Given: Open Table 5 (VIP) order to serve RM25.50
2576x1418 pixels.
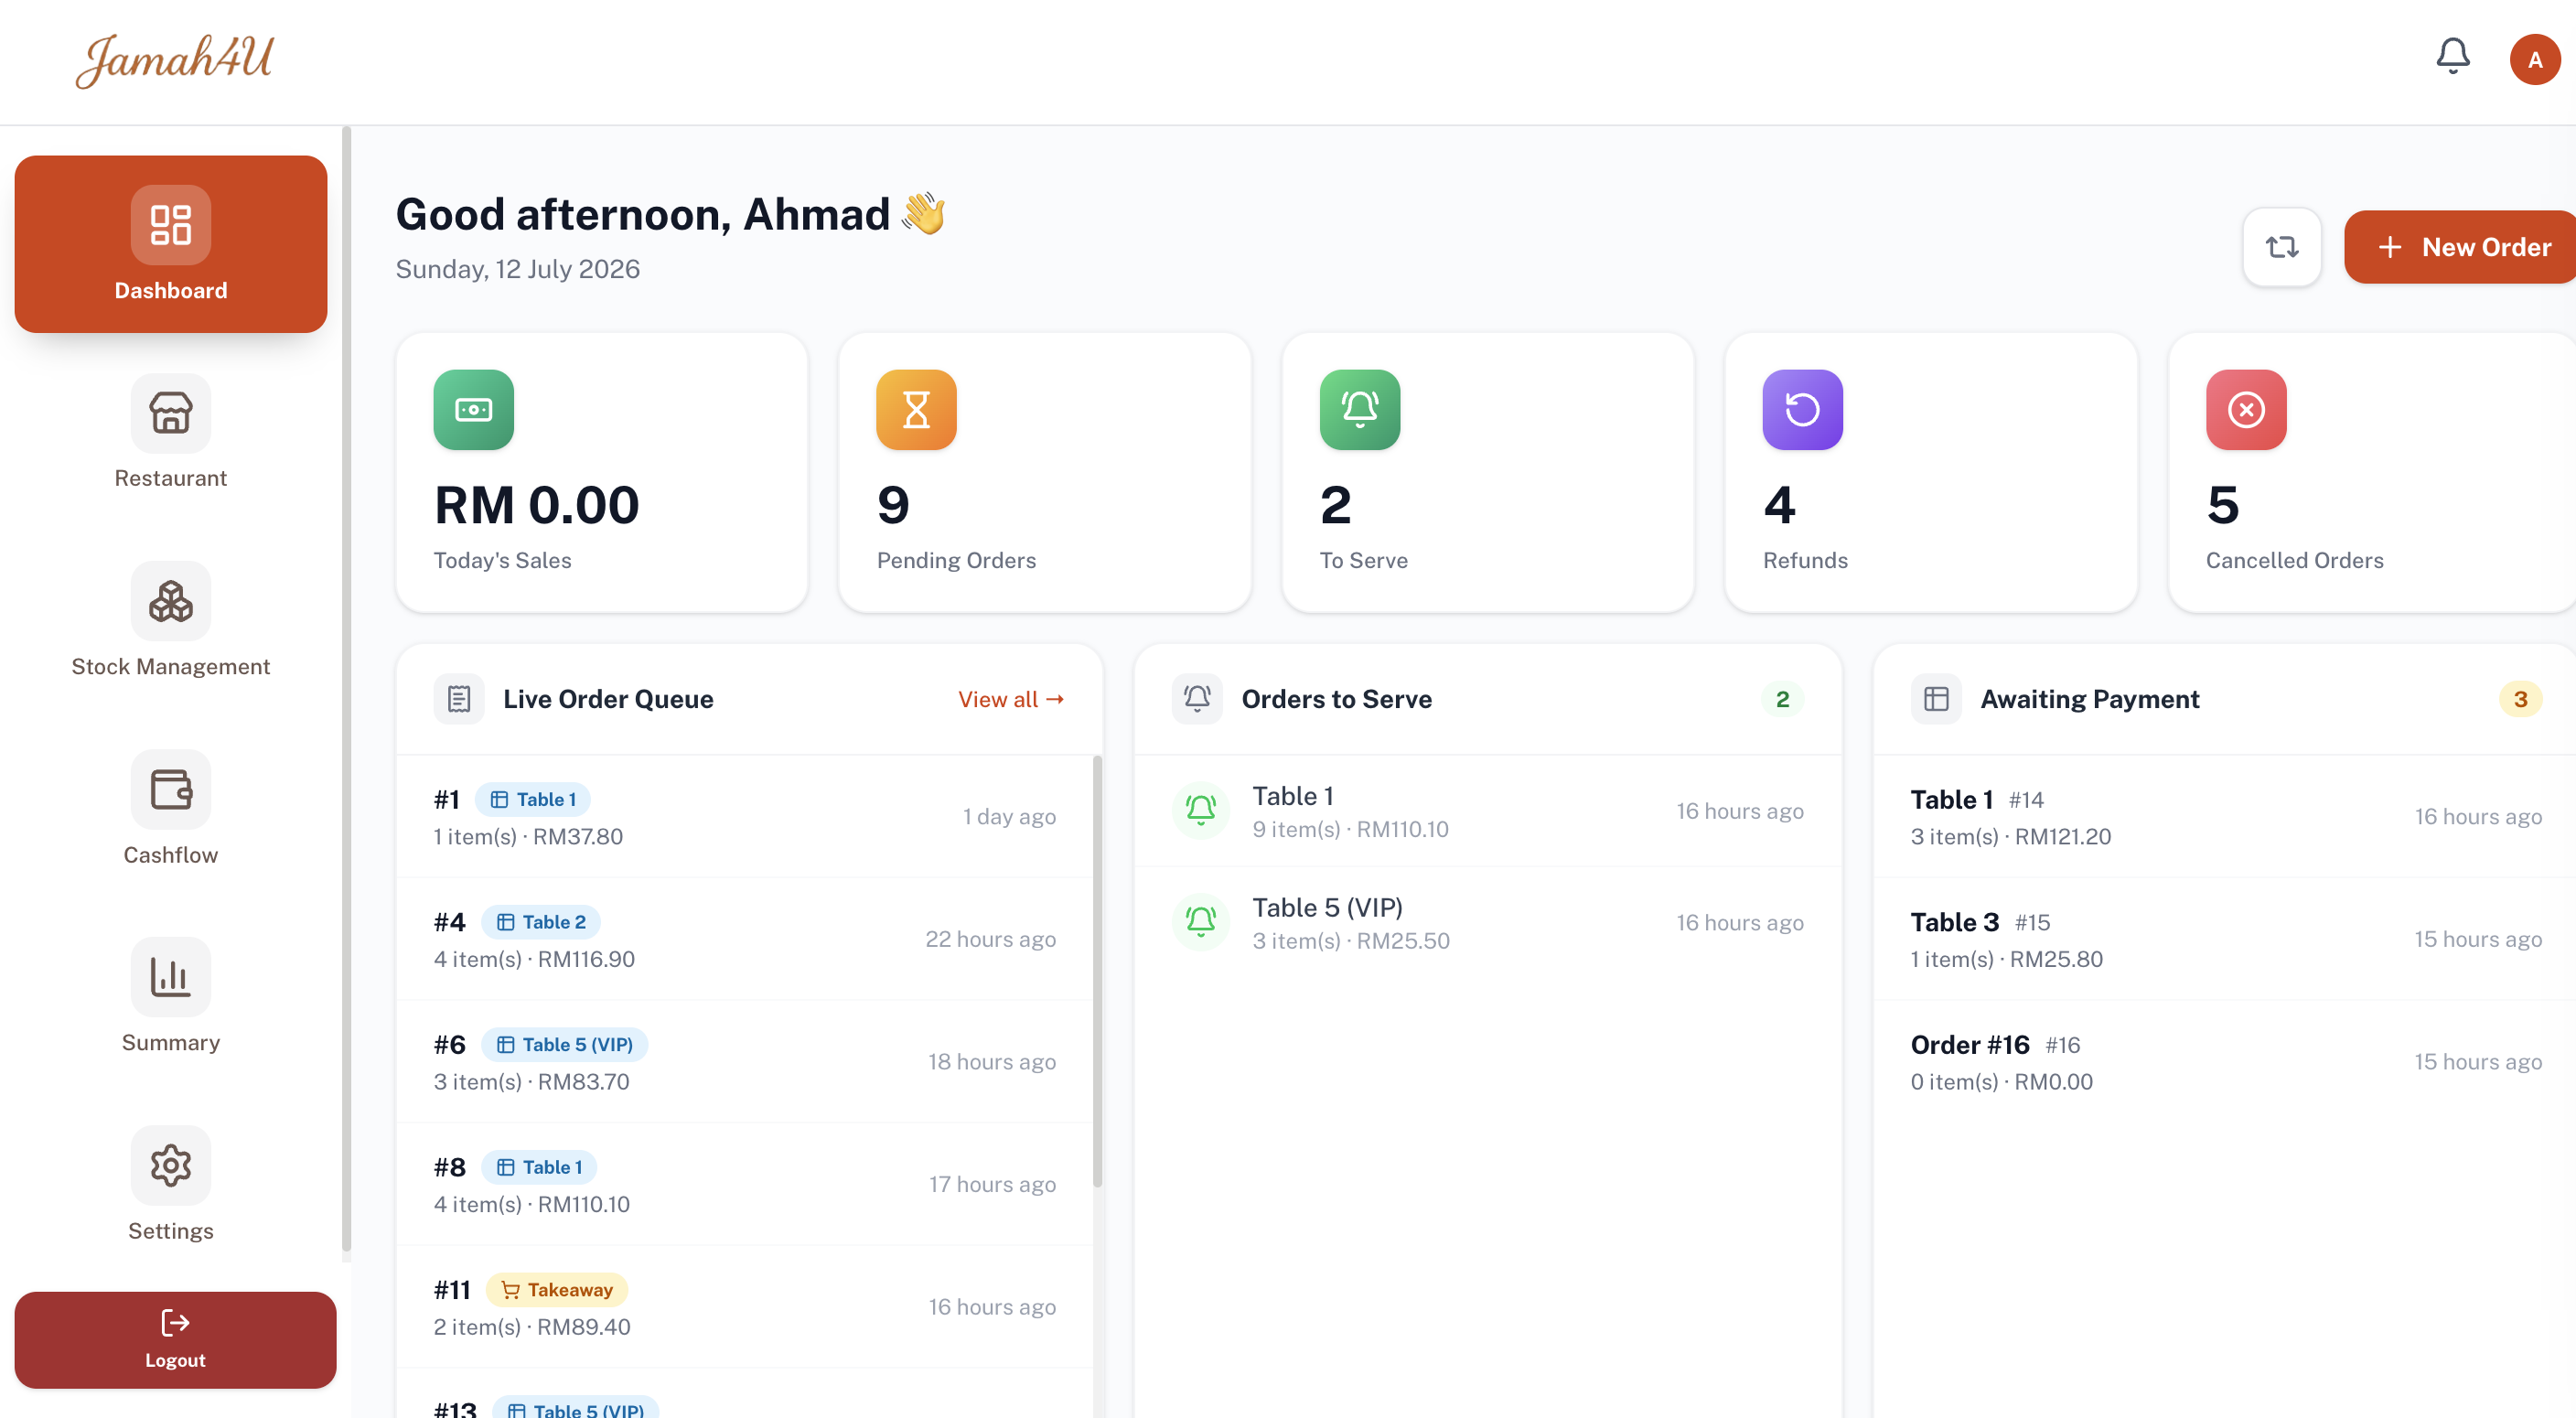Looking at the screenshot, I should (1488, 923).
